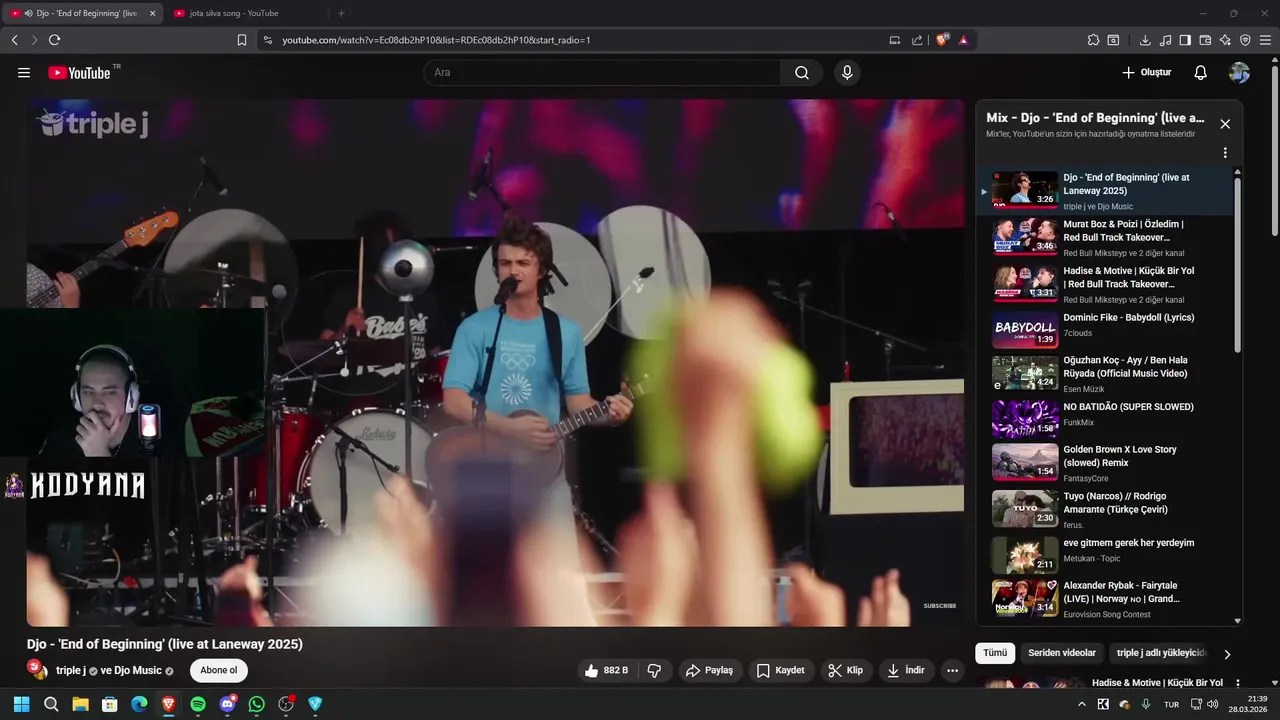
Task: Like the video with 882 B thumbs-up
Action: click(606, 670)
